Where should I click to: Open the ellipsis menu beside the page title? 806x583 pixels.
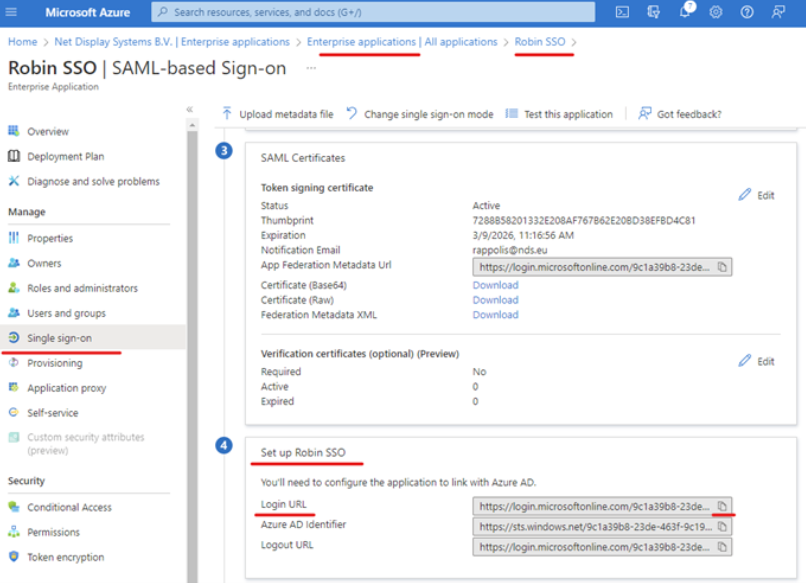[x=311, y=68]
